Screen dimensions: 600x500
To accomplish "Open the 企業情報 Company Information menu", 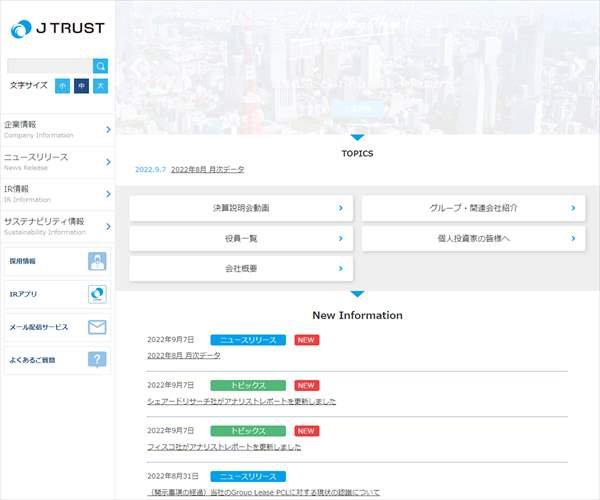I will point(57,129).
